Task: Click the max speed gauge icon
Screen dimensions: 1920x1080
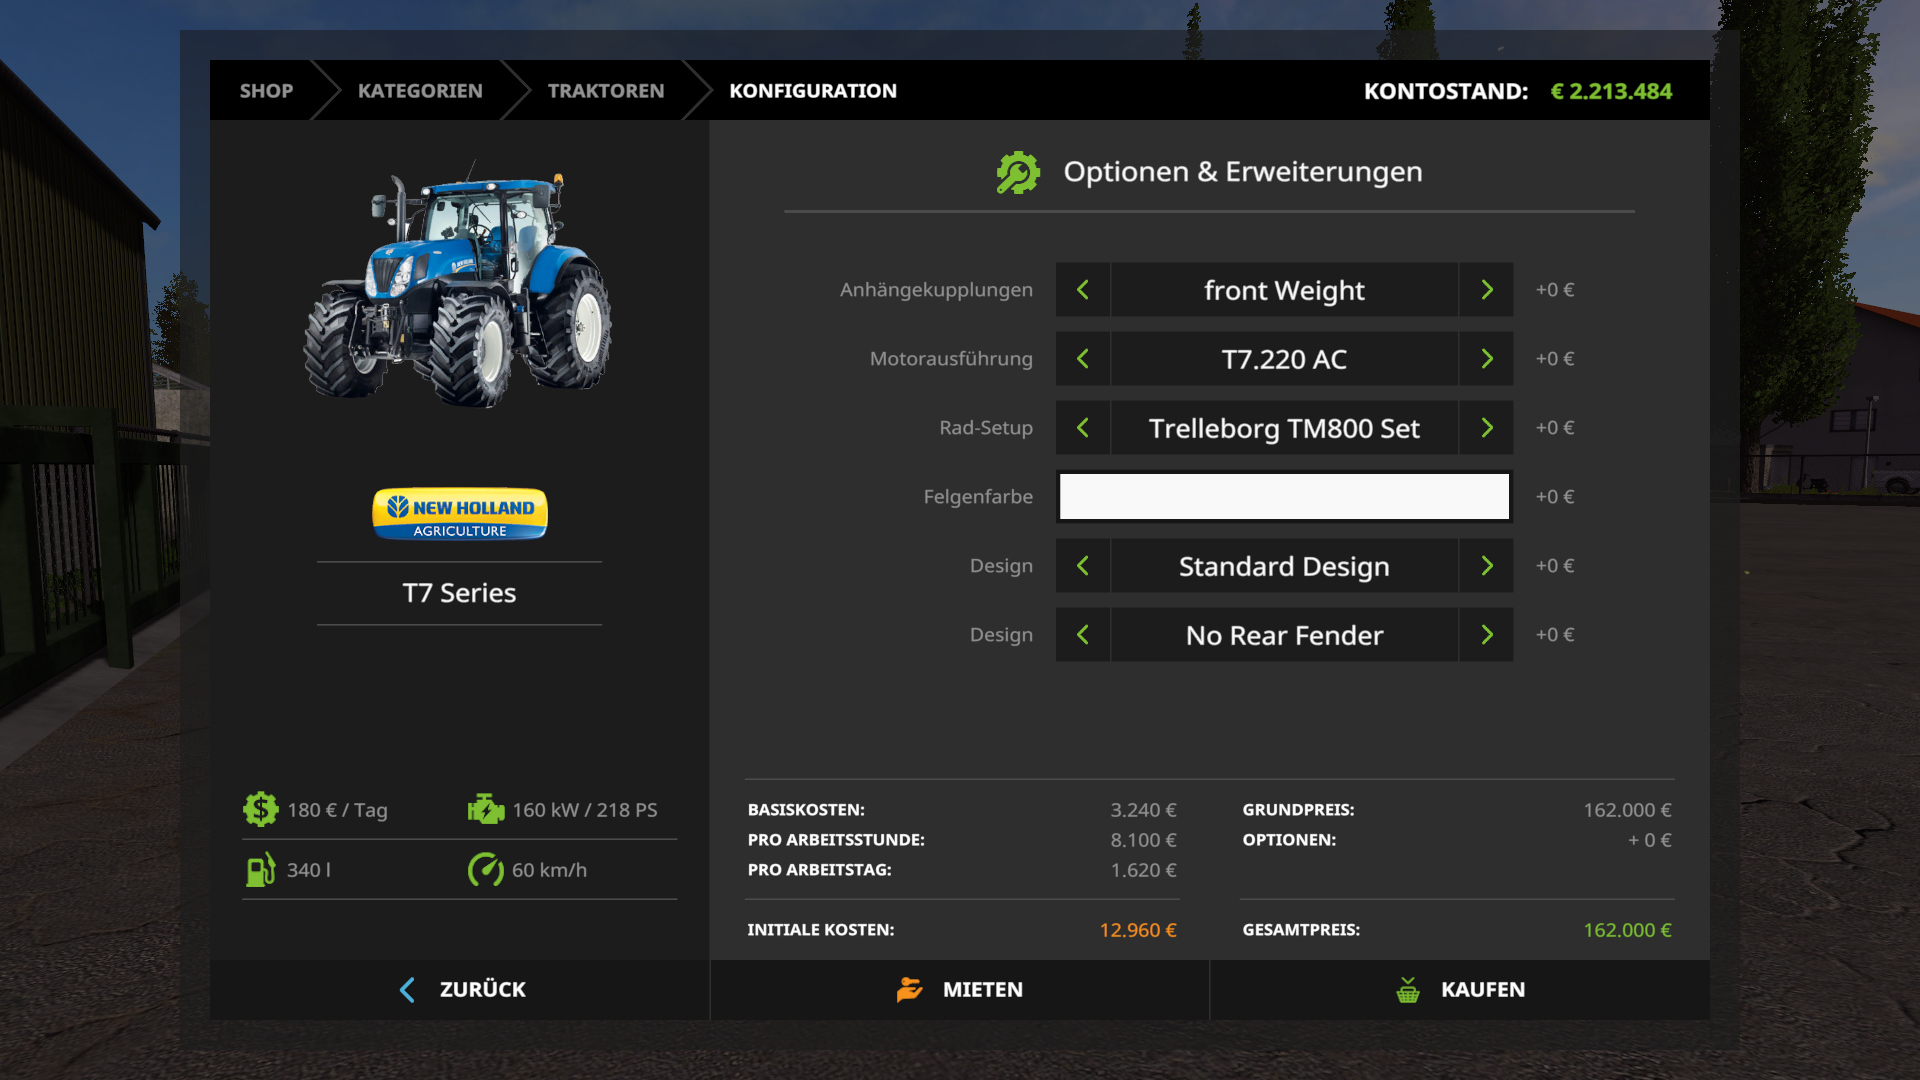Action: point(486,869)
